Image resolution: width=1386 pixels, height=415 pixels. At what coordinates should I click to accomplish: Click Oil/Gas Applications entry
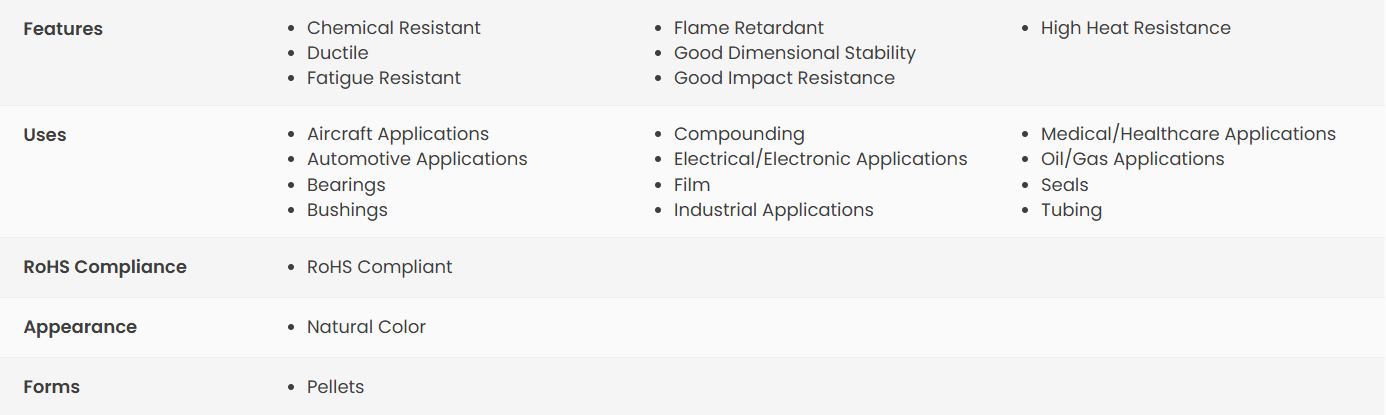1133,159
